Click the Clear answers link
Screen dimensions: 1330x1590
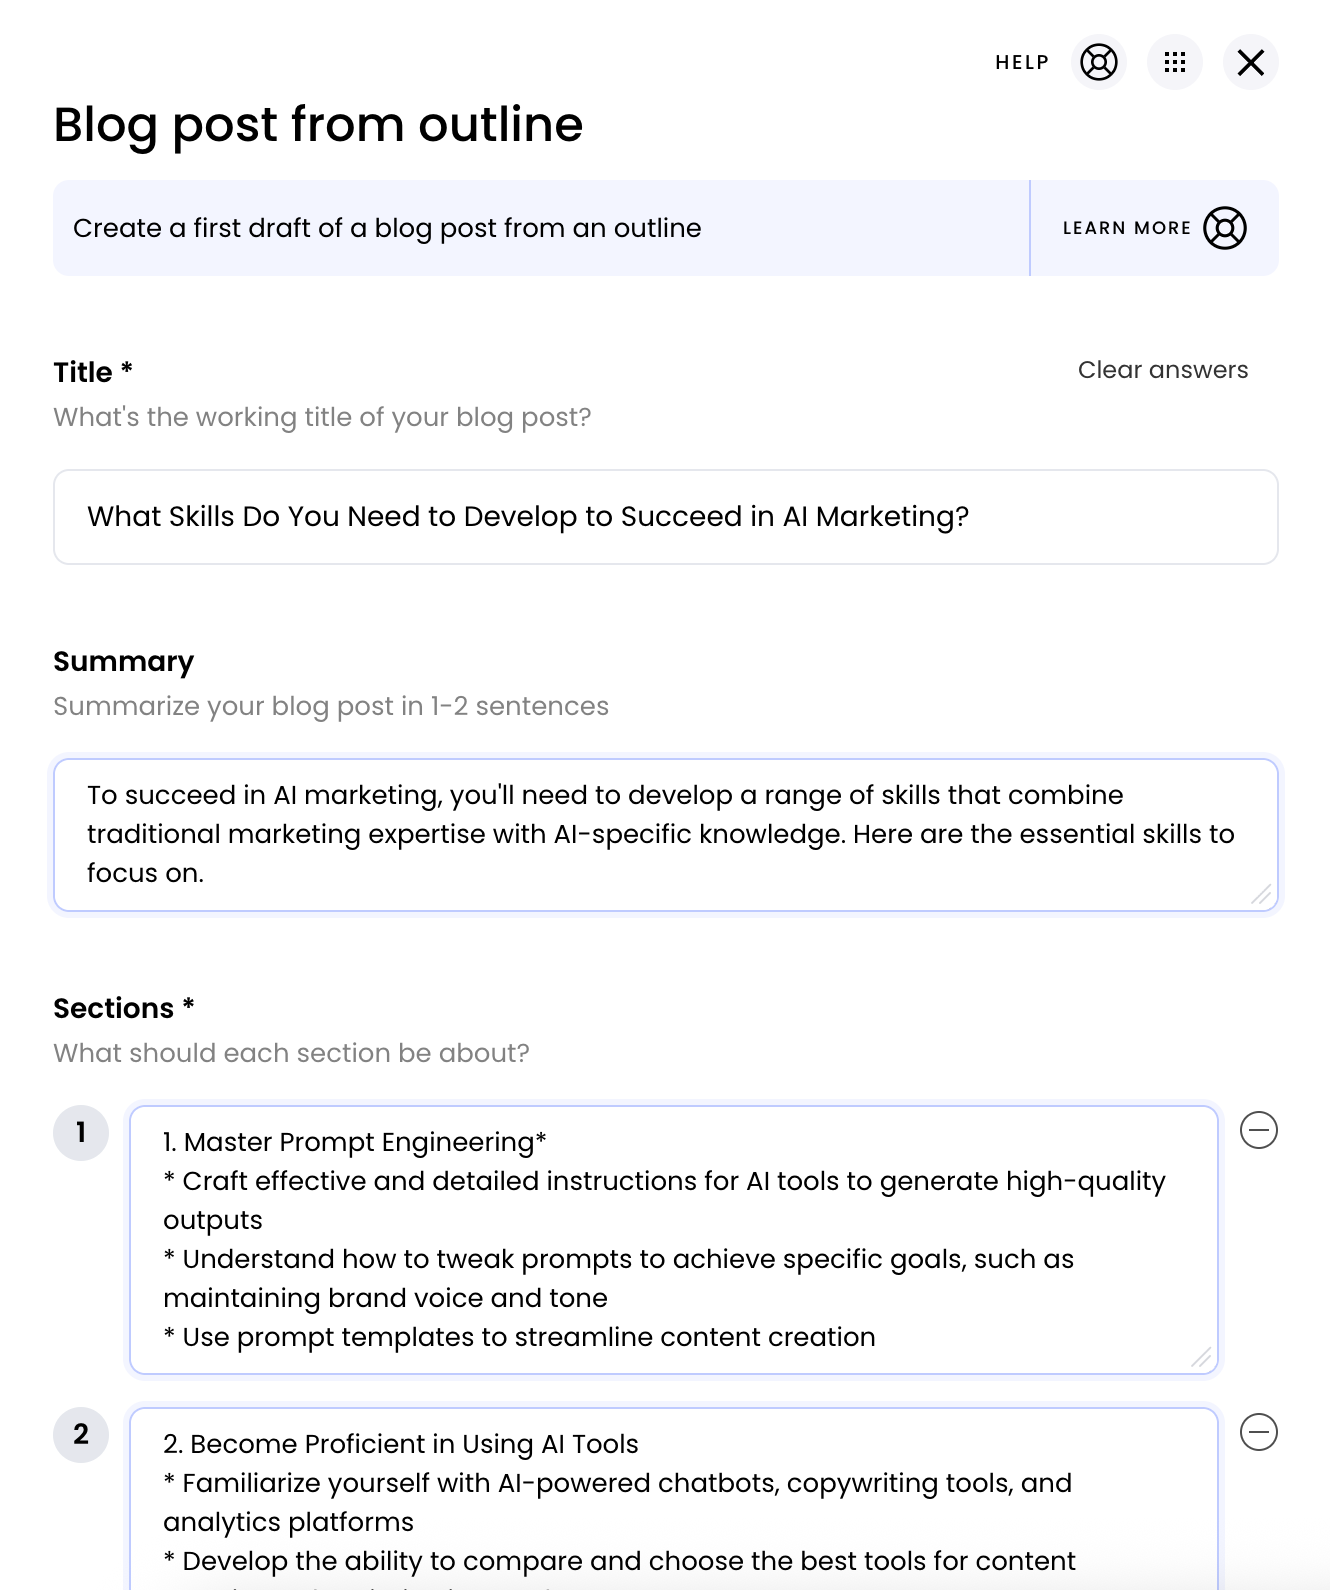1162,370
